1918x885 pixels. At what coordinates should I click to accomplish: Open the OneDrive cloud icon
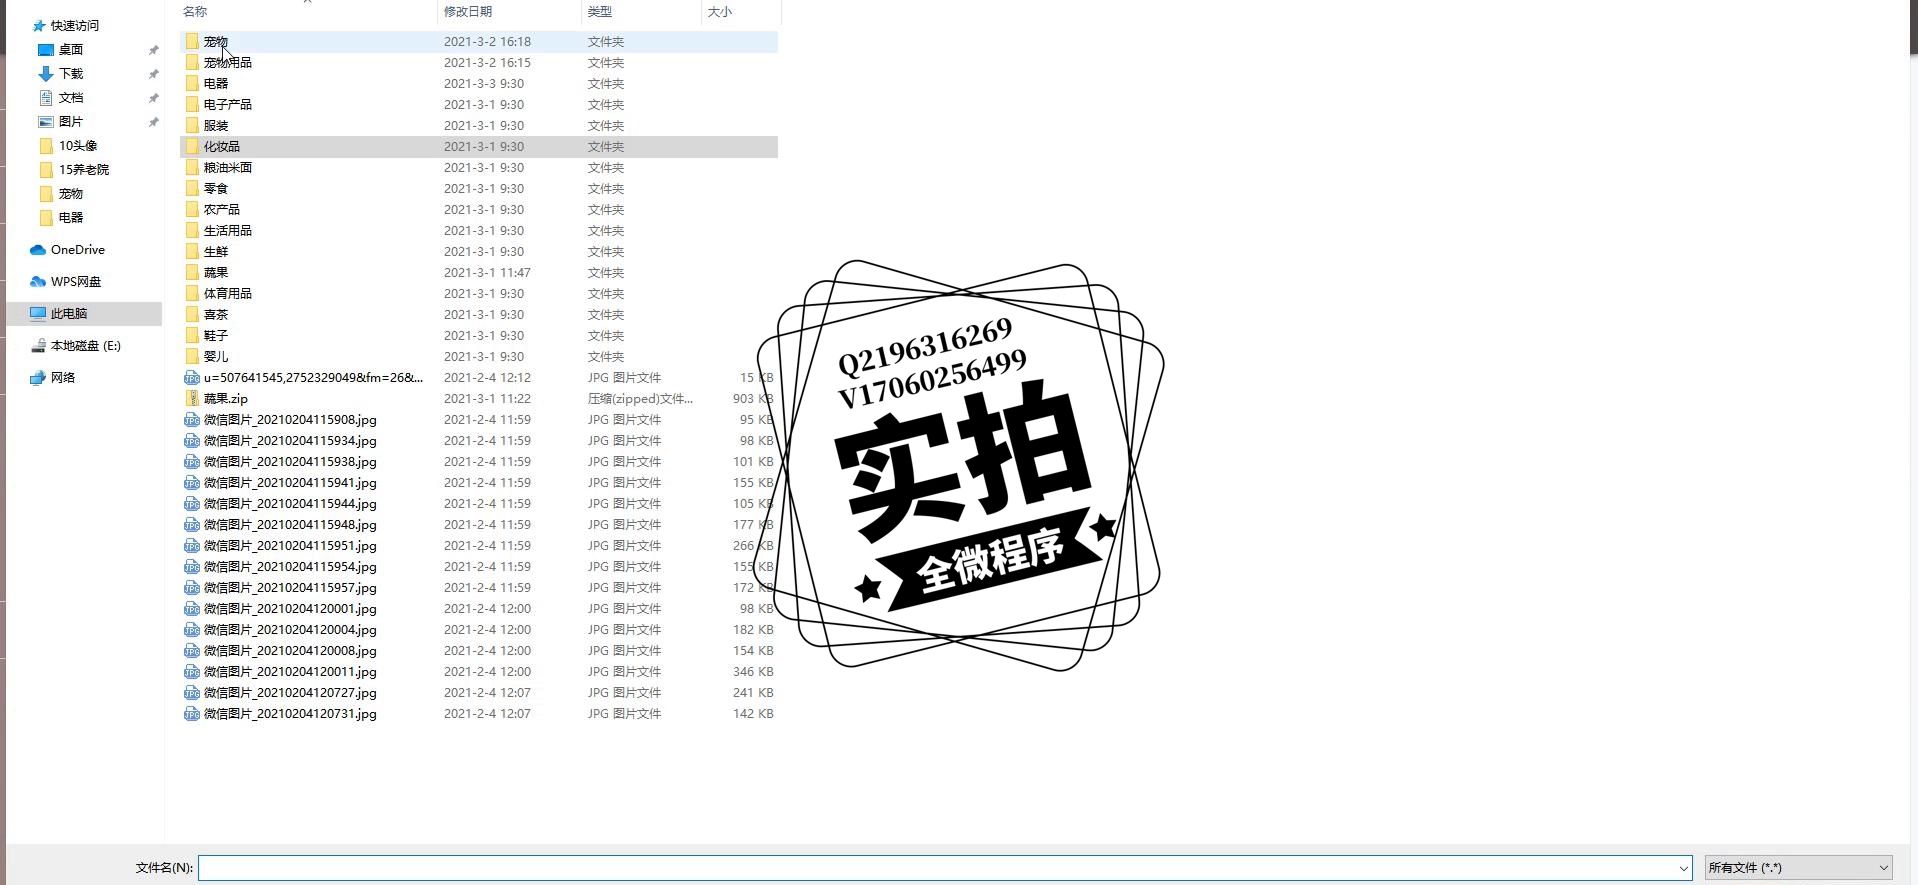[38, 250]
